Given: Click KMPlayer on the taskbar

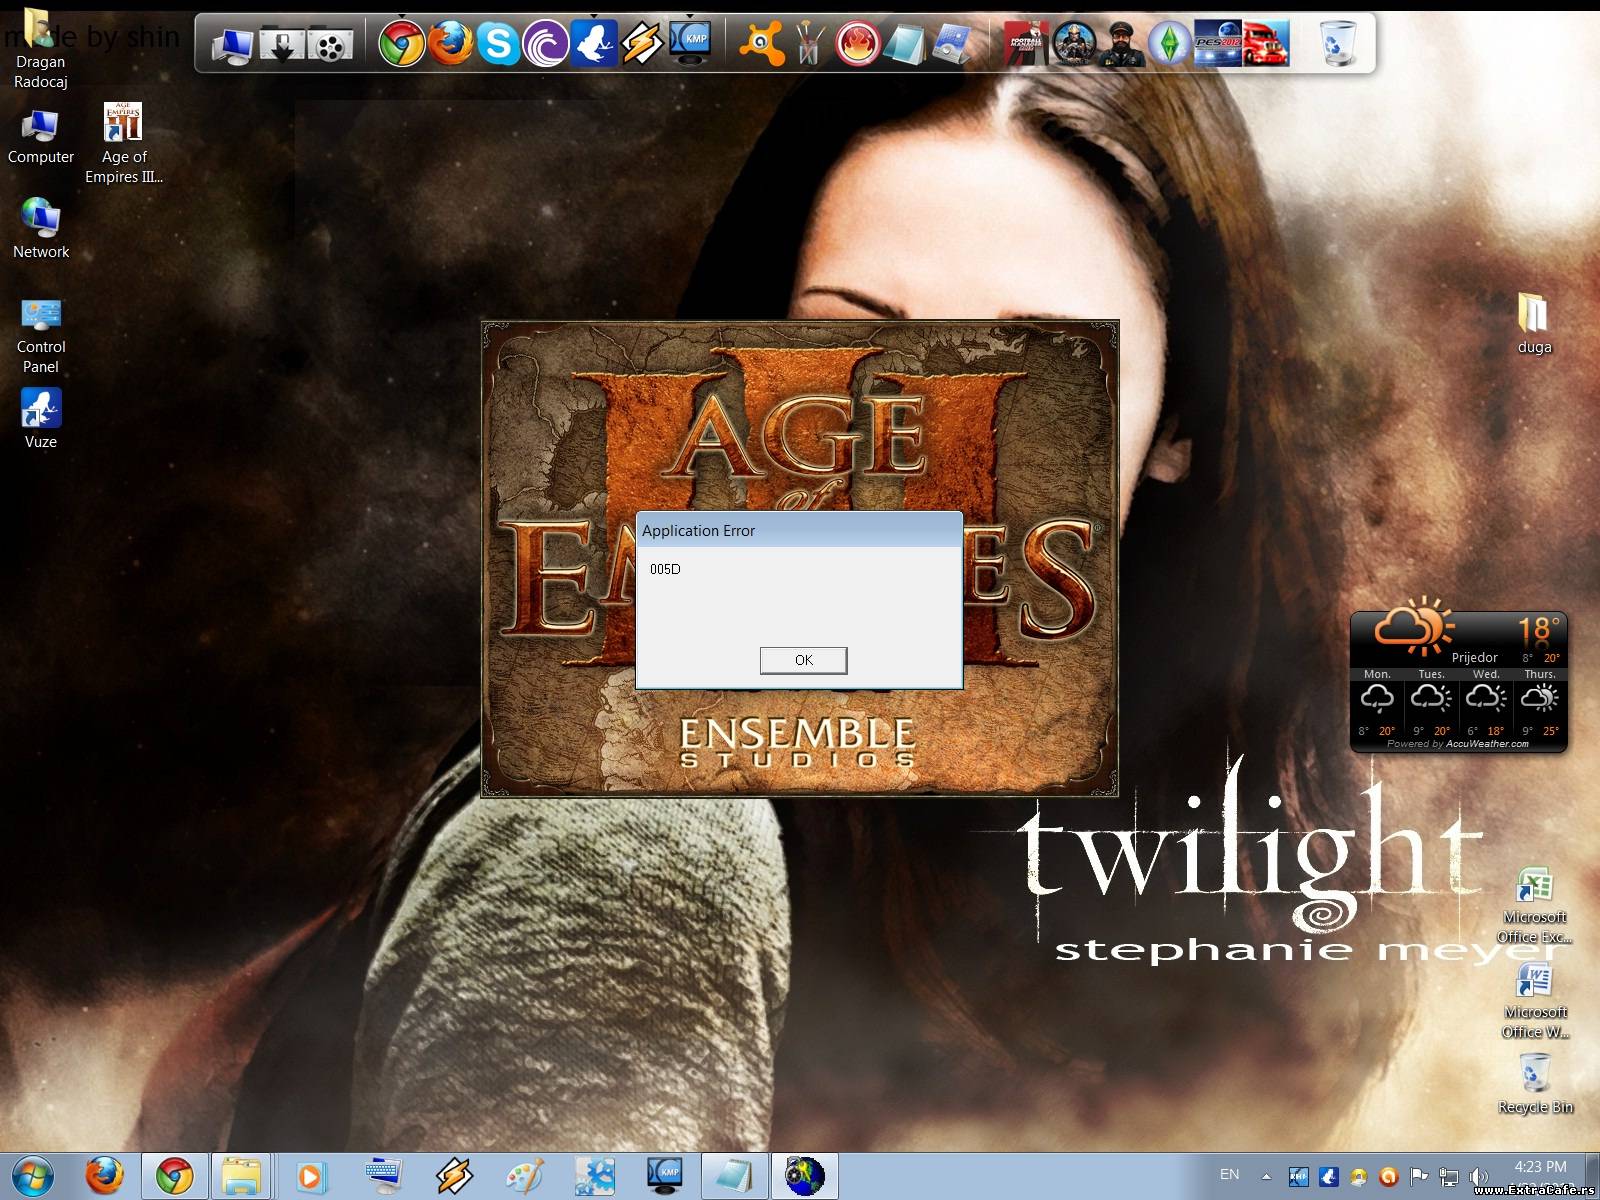Looking at the screenshot, I should (x=664, y=1176).
